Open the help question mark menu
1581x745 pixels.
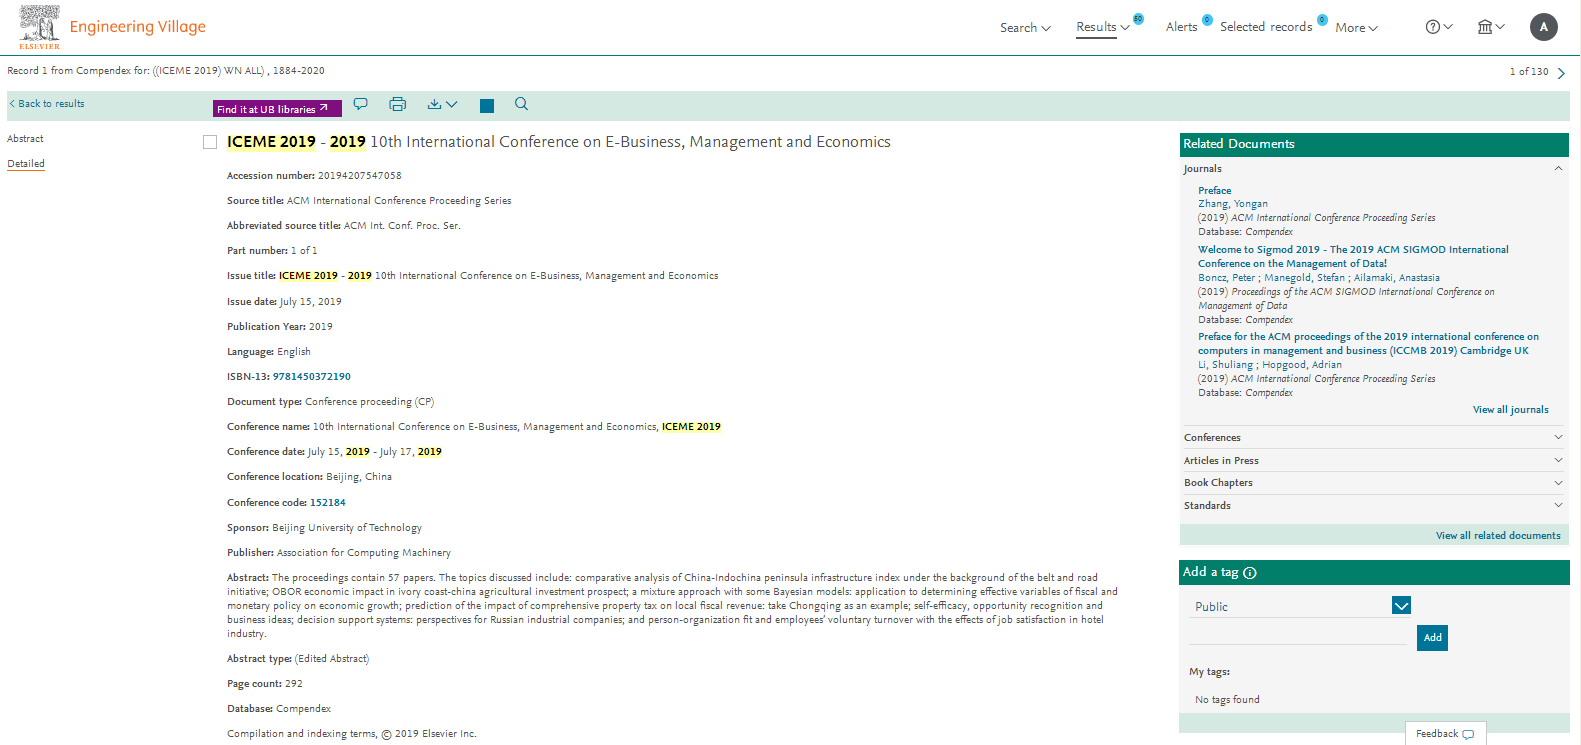(1439, 27)
